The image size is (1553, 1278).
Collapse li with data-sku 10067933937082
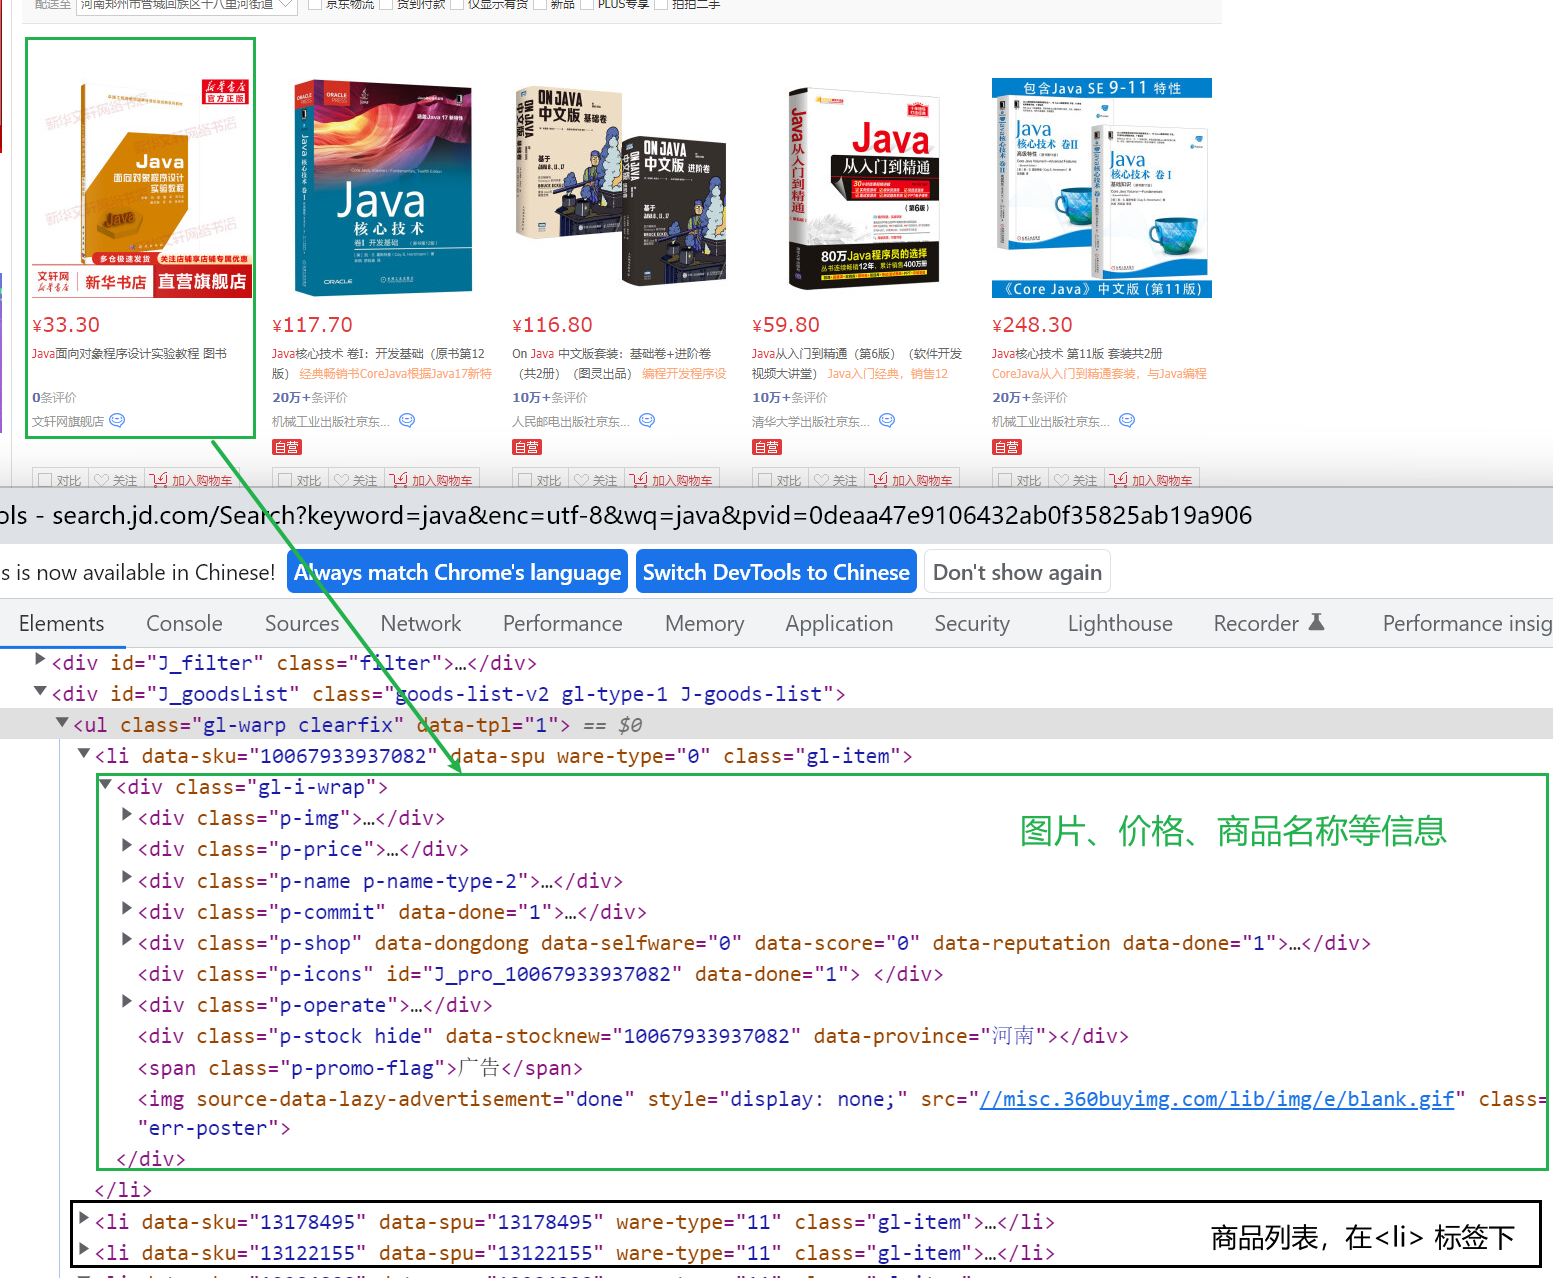[x=84, y=752]
